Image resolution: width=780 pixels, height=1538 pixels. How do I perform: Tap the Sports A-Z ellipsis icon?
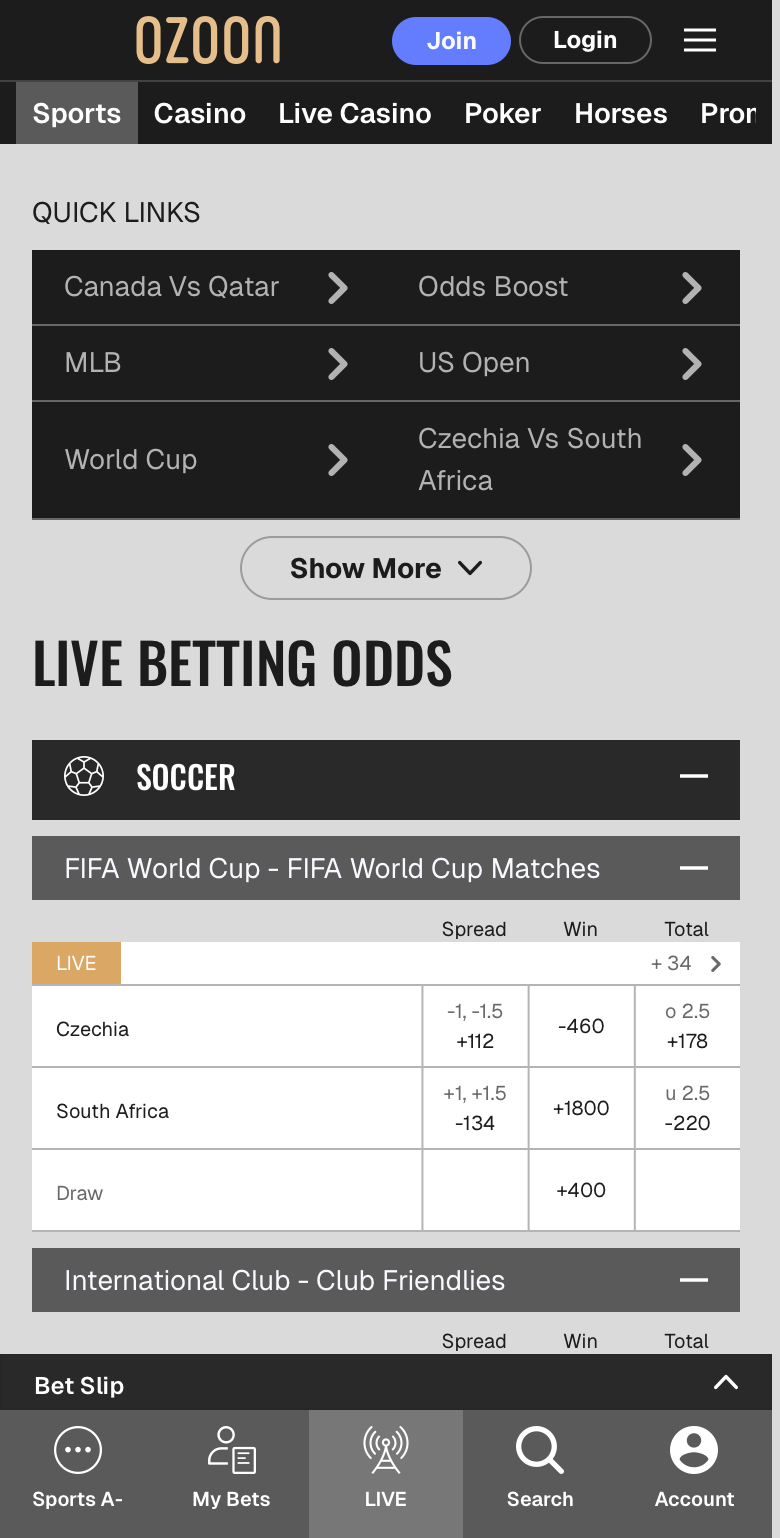coord(78,1449)
